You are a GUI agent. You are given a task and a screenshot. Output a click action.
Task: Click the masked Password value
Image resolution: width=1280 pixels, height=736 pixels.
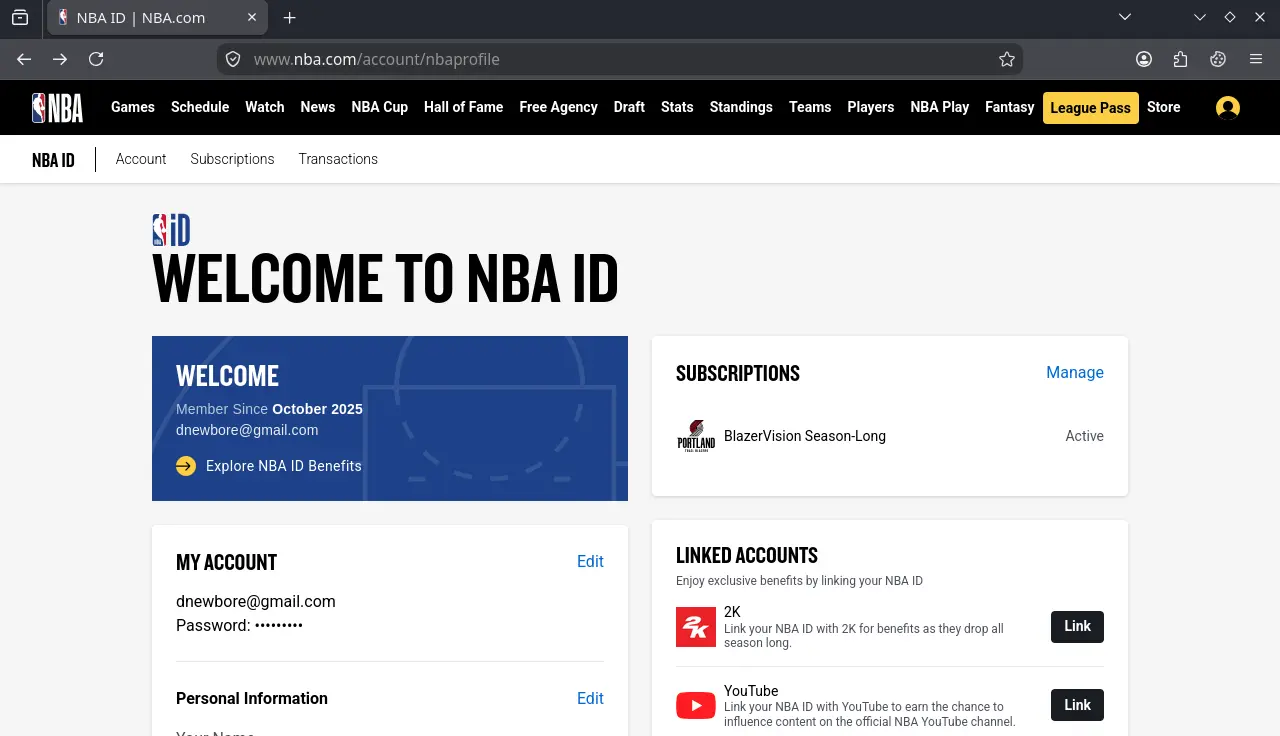tap(279, 626)
